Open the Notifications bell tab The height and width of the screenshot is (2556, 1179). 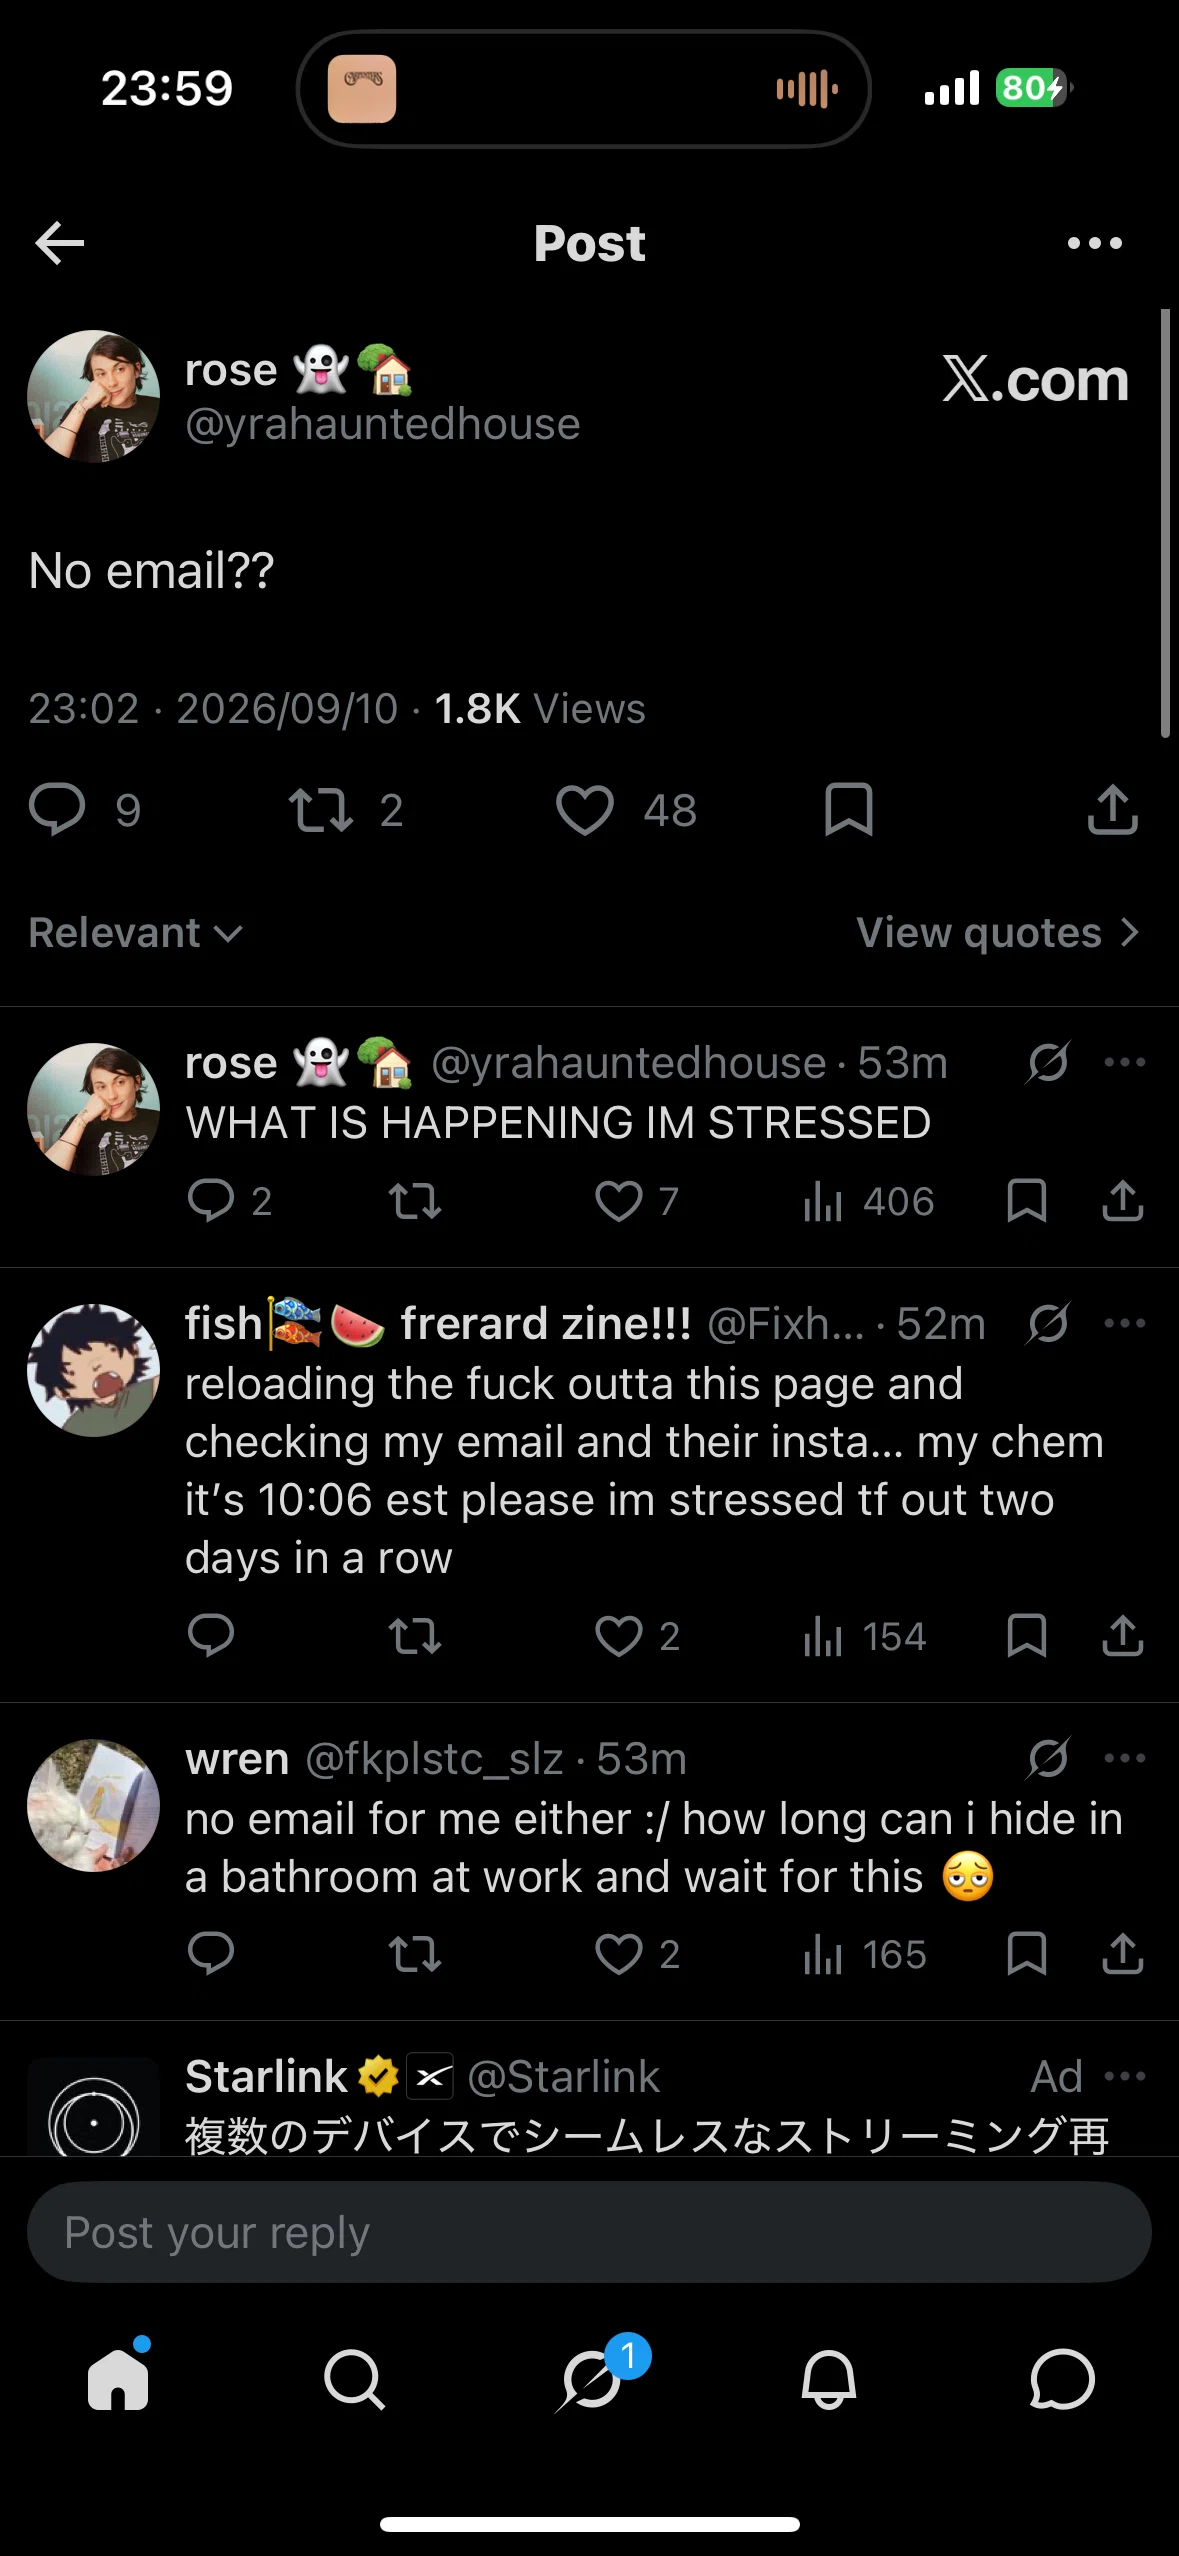click(x=828, y=2379)
